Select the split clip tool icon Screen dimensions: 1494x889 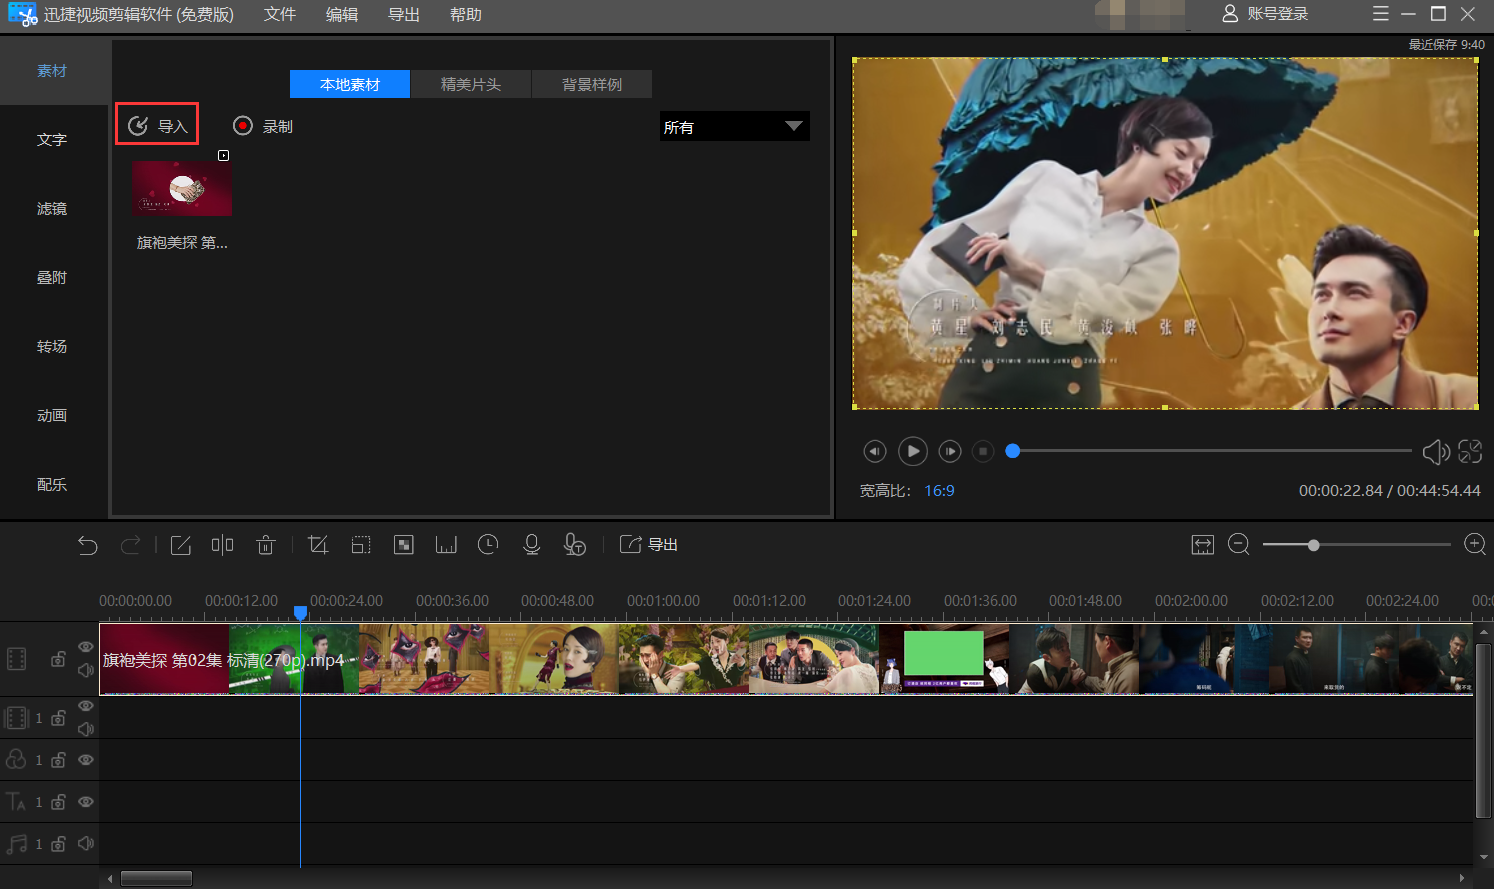pyautogui.click(x=222, y=544)
